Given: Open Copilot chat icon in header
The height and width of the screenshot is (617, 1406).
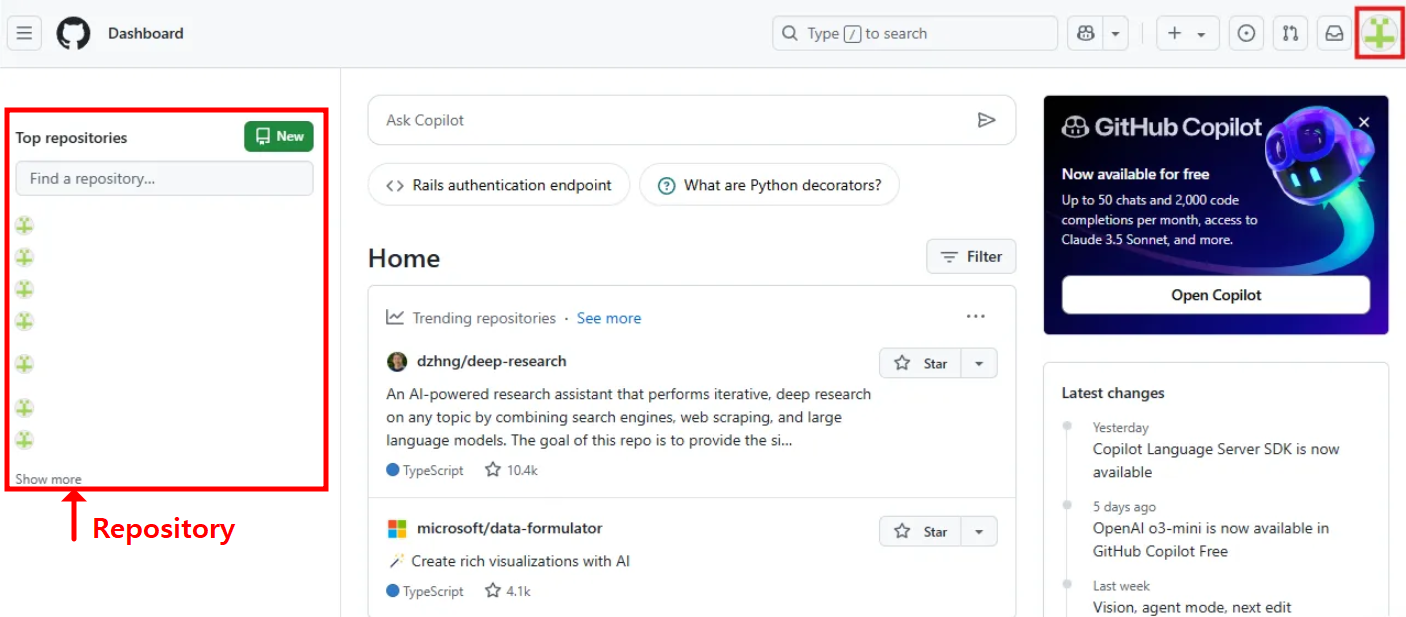Looking at the screenshot, I should 1086,33.
